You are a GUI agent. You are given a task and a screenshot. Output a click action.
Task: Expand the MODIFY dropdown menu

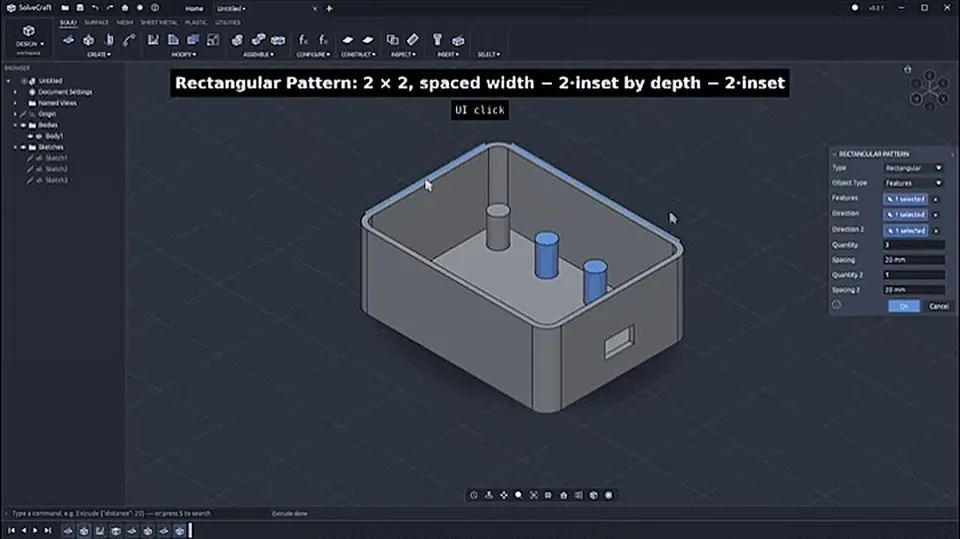click(184, 55)
